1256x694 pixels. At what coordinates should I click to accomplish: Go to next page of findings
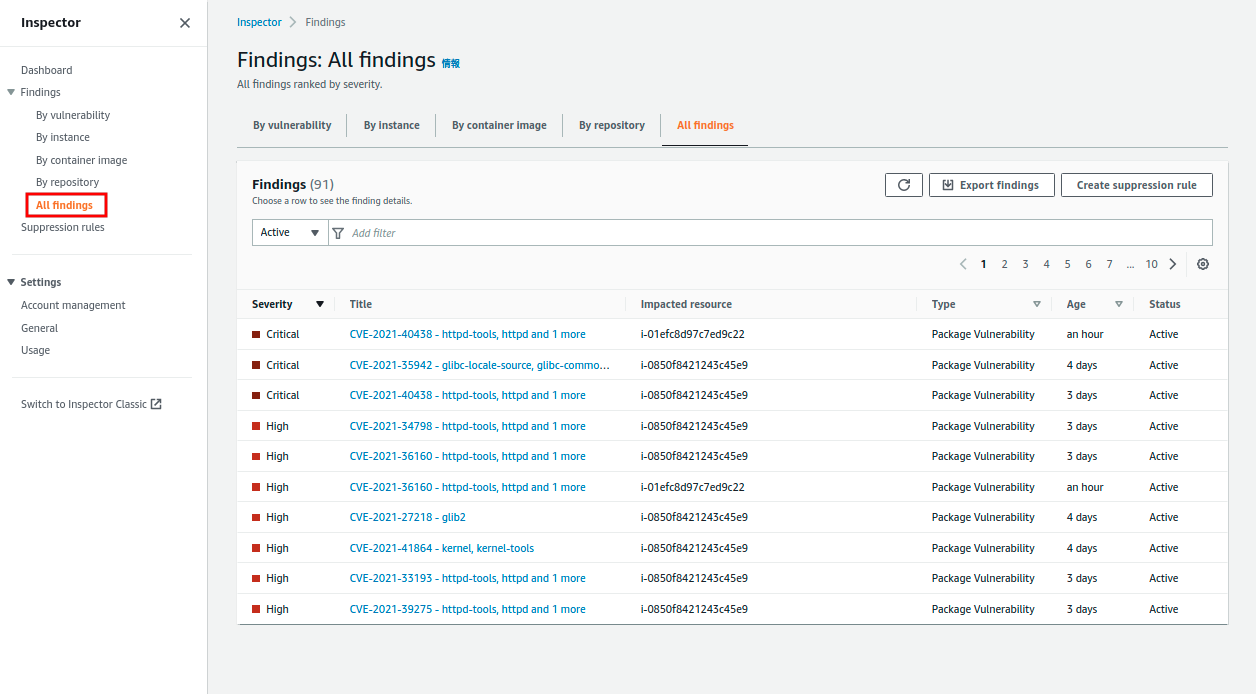pos(1173,264)
